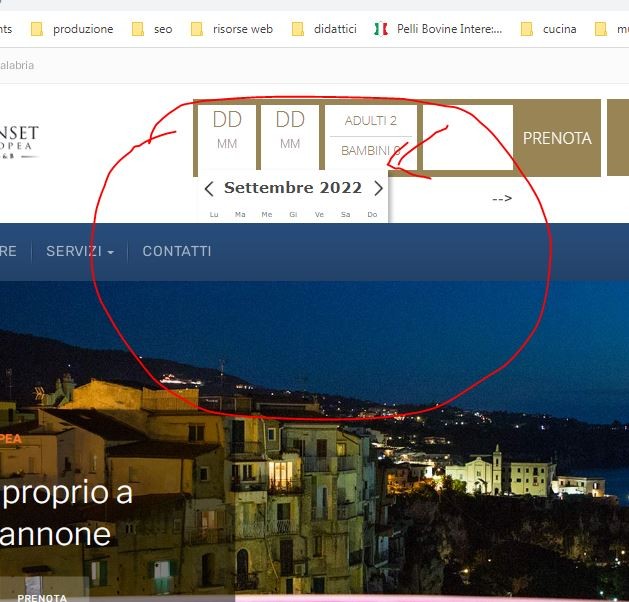Expand the SERVIZI menu
This screenshot has width=629, height=602.
coord(80,251)
